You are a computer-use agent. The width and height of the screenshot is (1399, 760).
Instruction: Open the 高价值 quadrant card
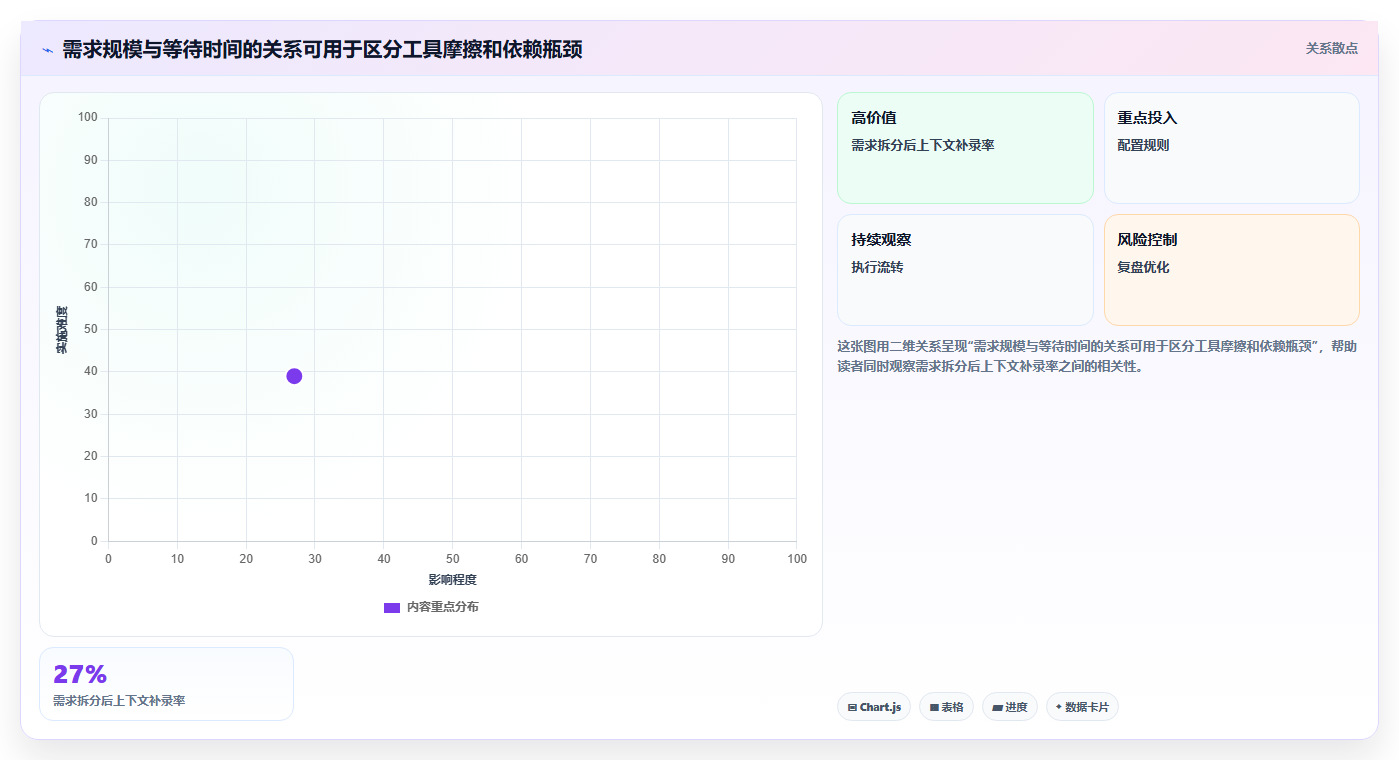tap(965, 148)
